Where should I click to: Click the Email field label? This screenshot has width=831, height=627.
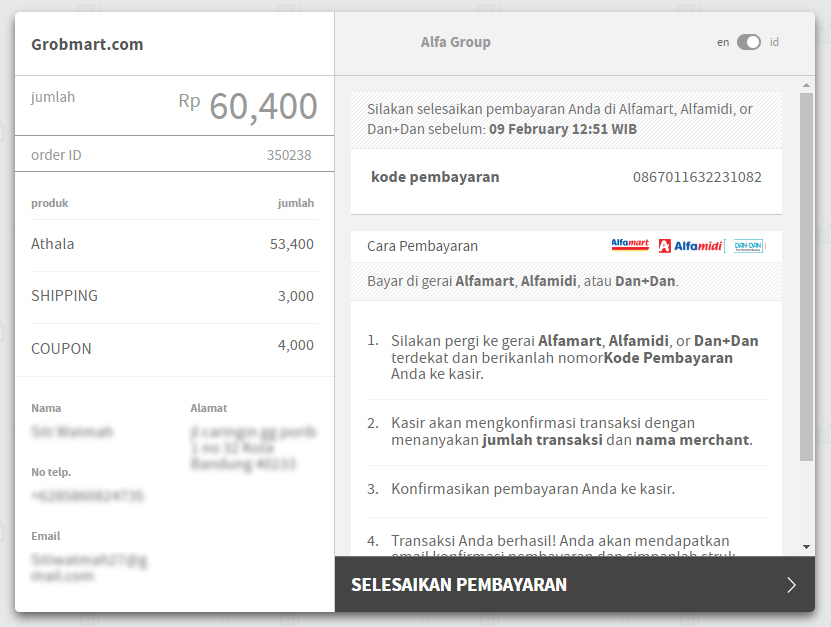(46, 536)
